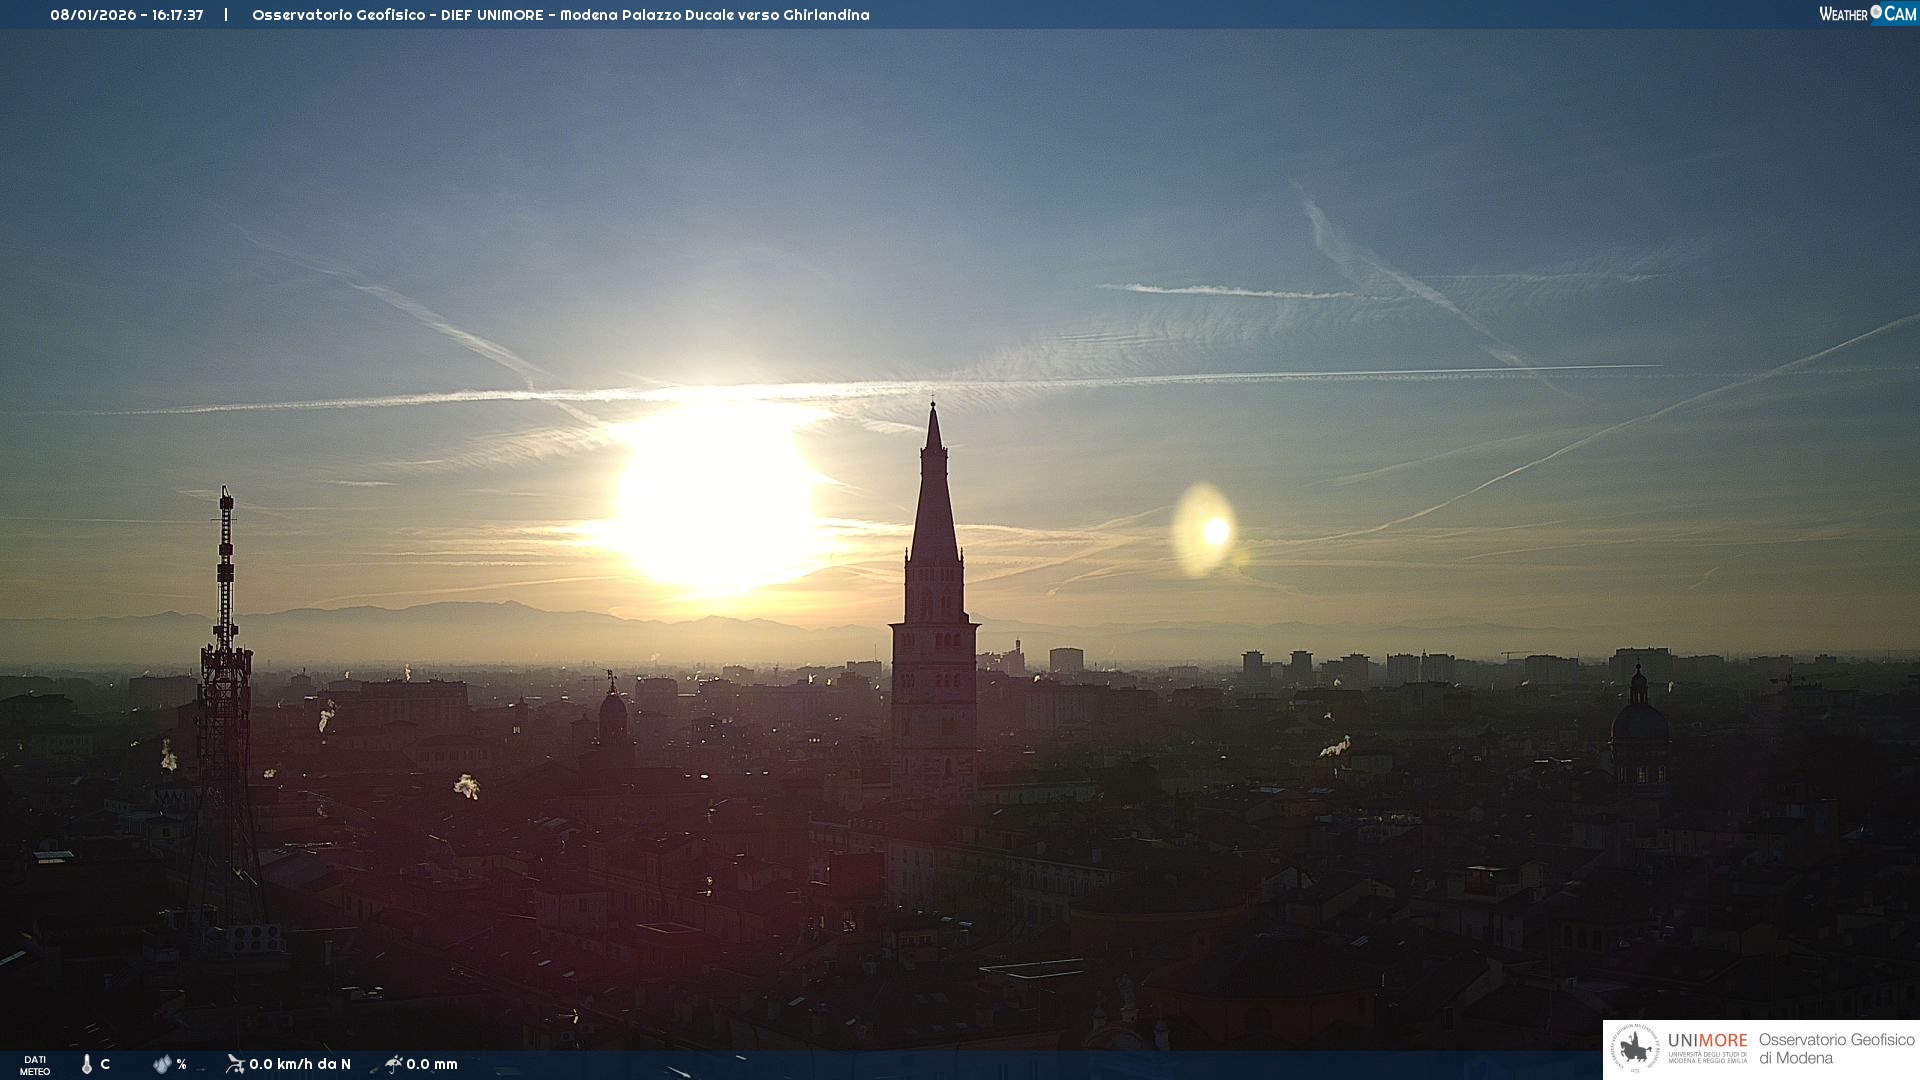The height and width of the screenshot is (1080, 1920).
Task: Click the wind anemometer icon
Action: click(x=235, y=1064)
